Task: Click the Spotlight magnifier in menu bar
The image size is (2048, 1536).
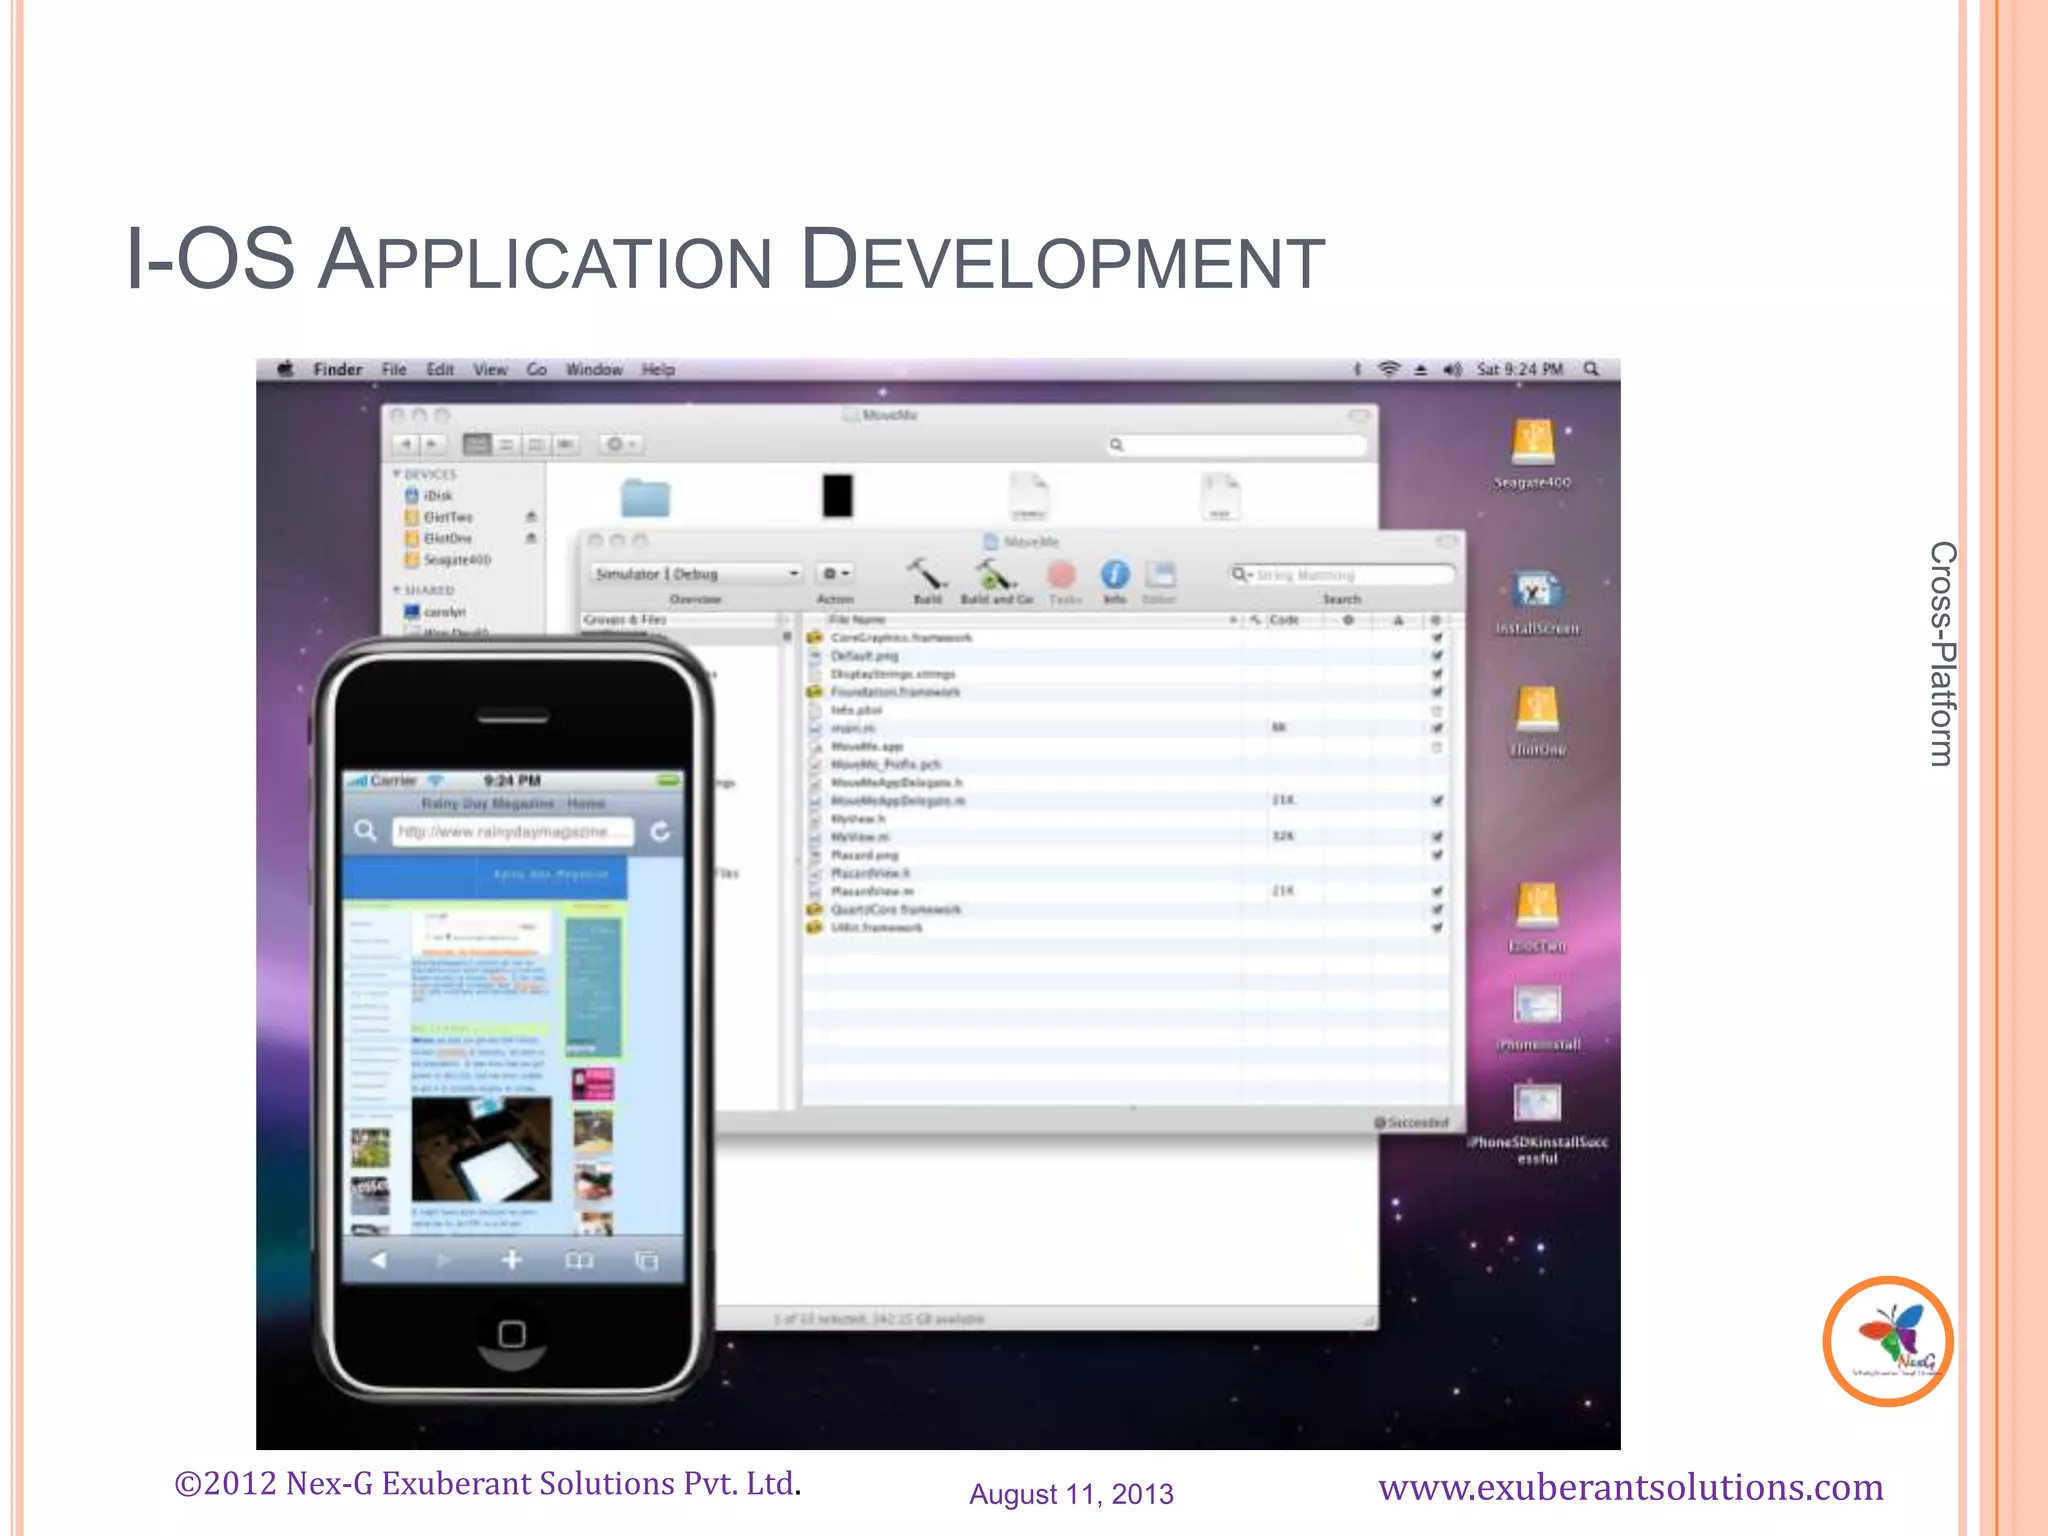Action: tap(1591, 369)
